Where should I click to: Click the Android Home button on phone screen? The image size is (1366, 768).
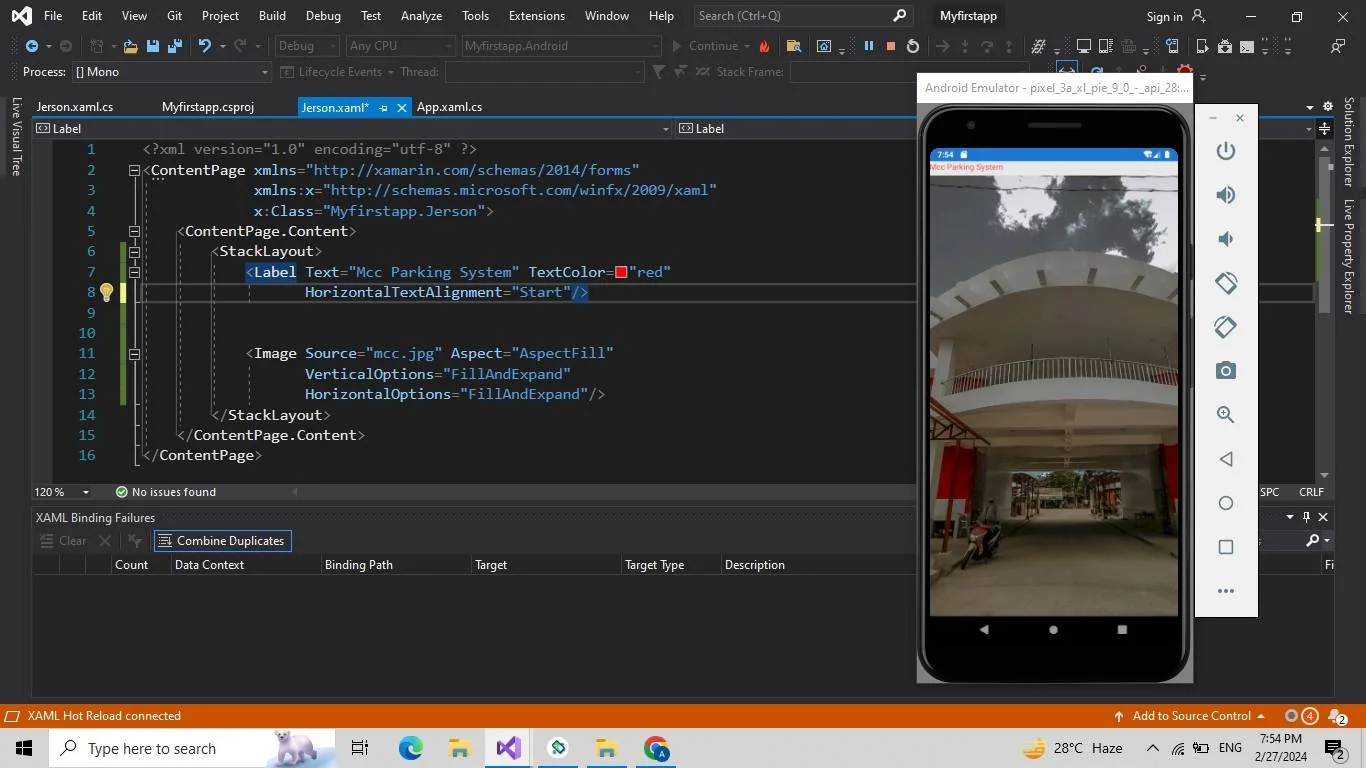[x=1053, y=630]
